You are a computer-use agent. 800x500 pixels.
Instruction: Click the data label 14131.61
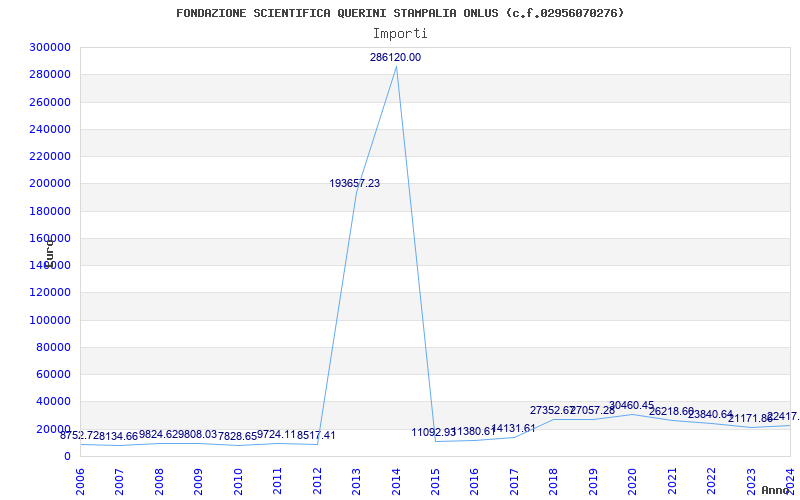(513, 429)
